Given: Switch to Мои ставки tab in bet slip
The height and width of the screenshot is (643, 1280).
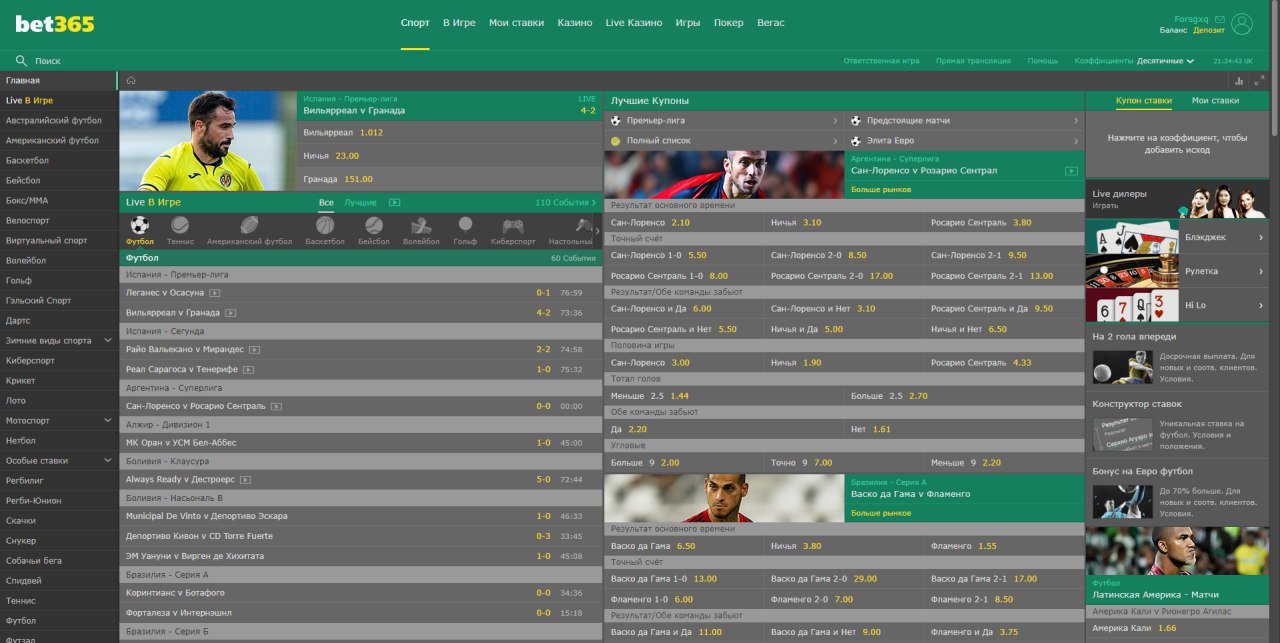Looking at the screenshot, I should 1215,100.
